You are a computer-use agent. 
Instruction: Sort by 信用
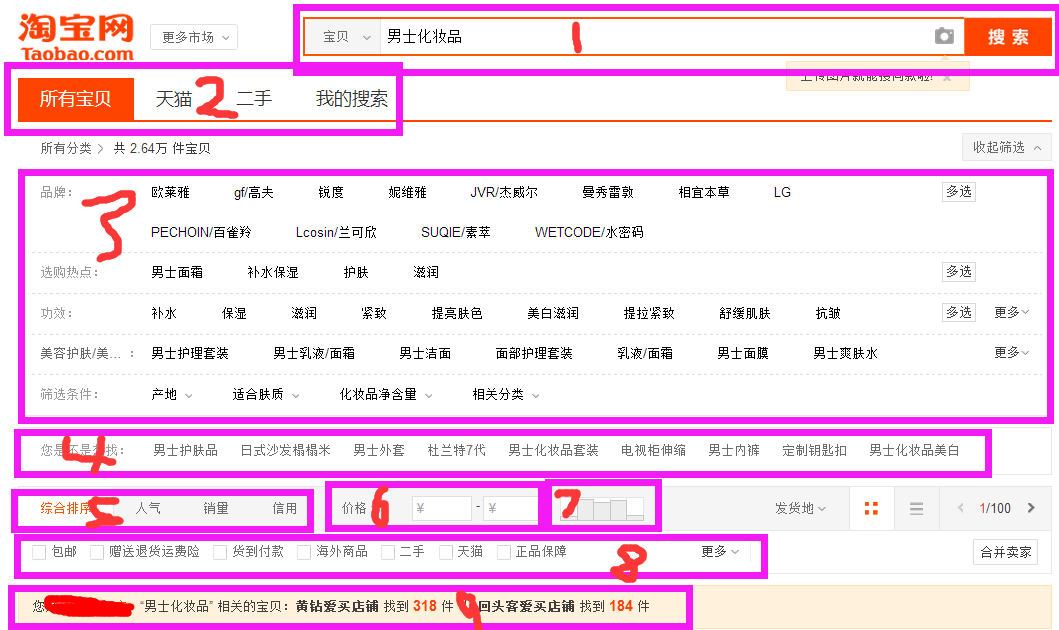[x=284, y=508]
